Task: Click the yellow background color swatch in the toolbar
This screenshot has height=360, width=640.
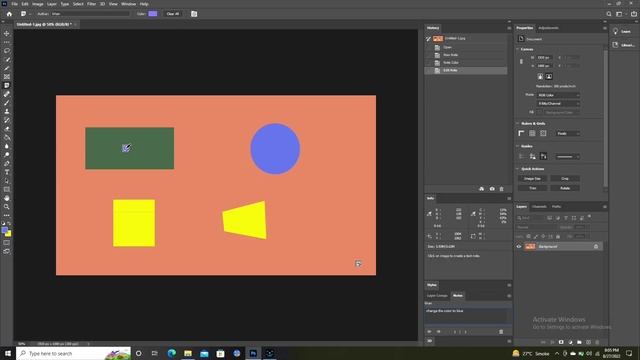Action: pyautogui.click(x=9, y=234)
